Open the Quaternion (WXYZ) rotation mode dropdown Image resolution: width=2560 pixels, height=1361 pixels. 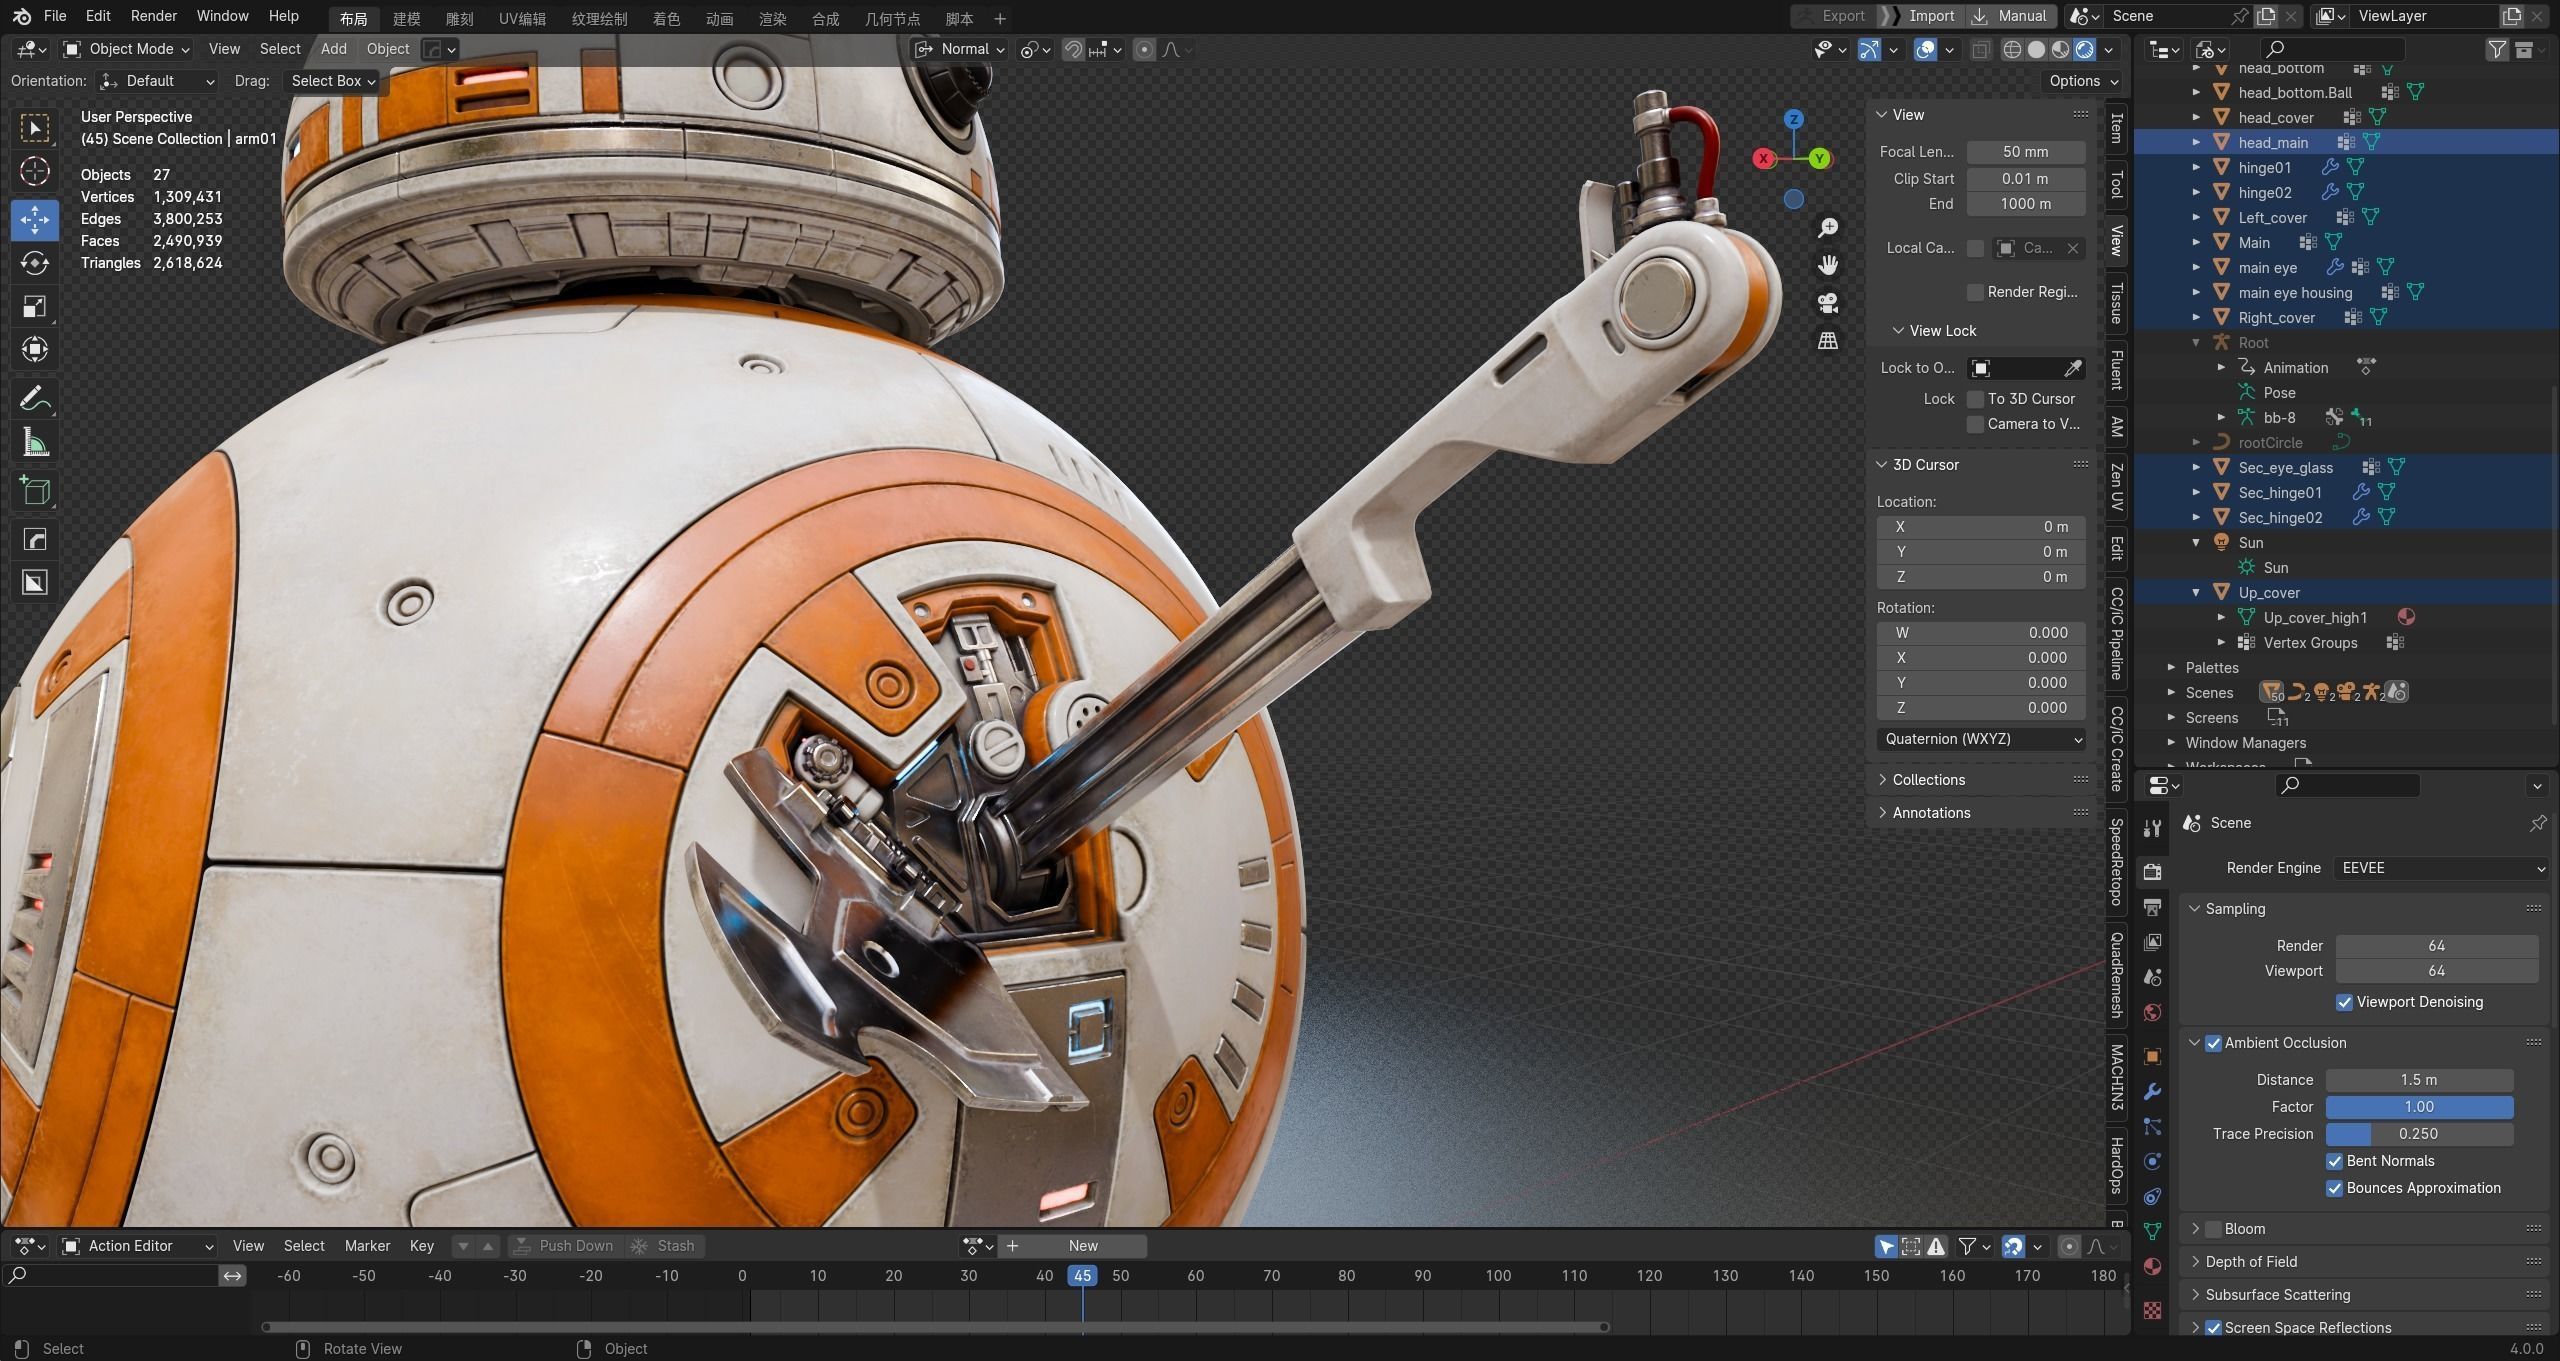pyautogui.click(x=1981, y=739)
